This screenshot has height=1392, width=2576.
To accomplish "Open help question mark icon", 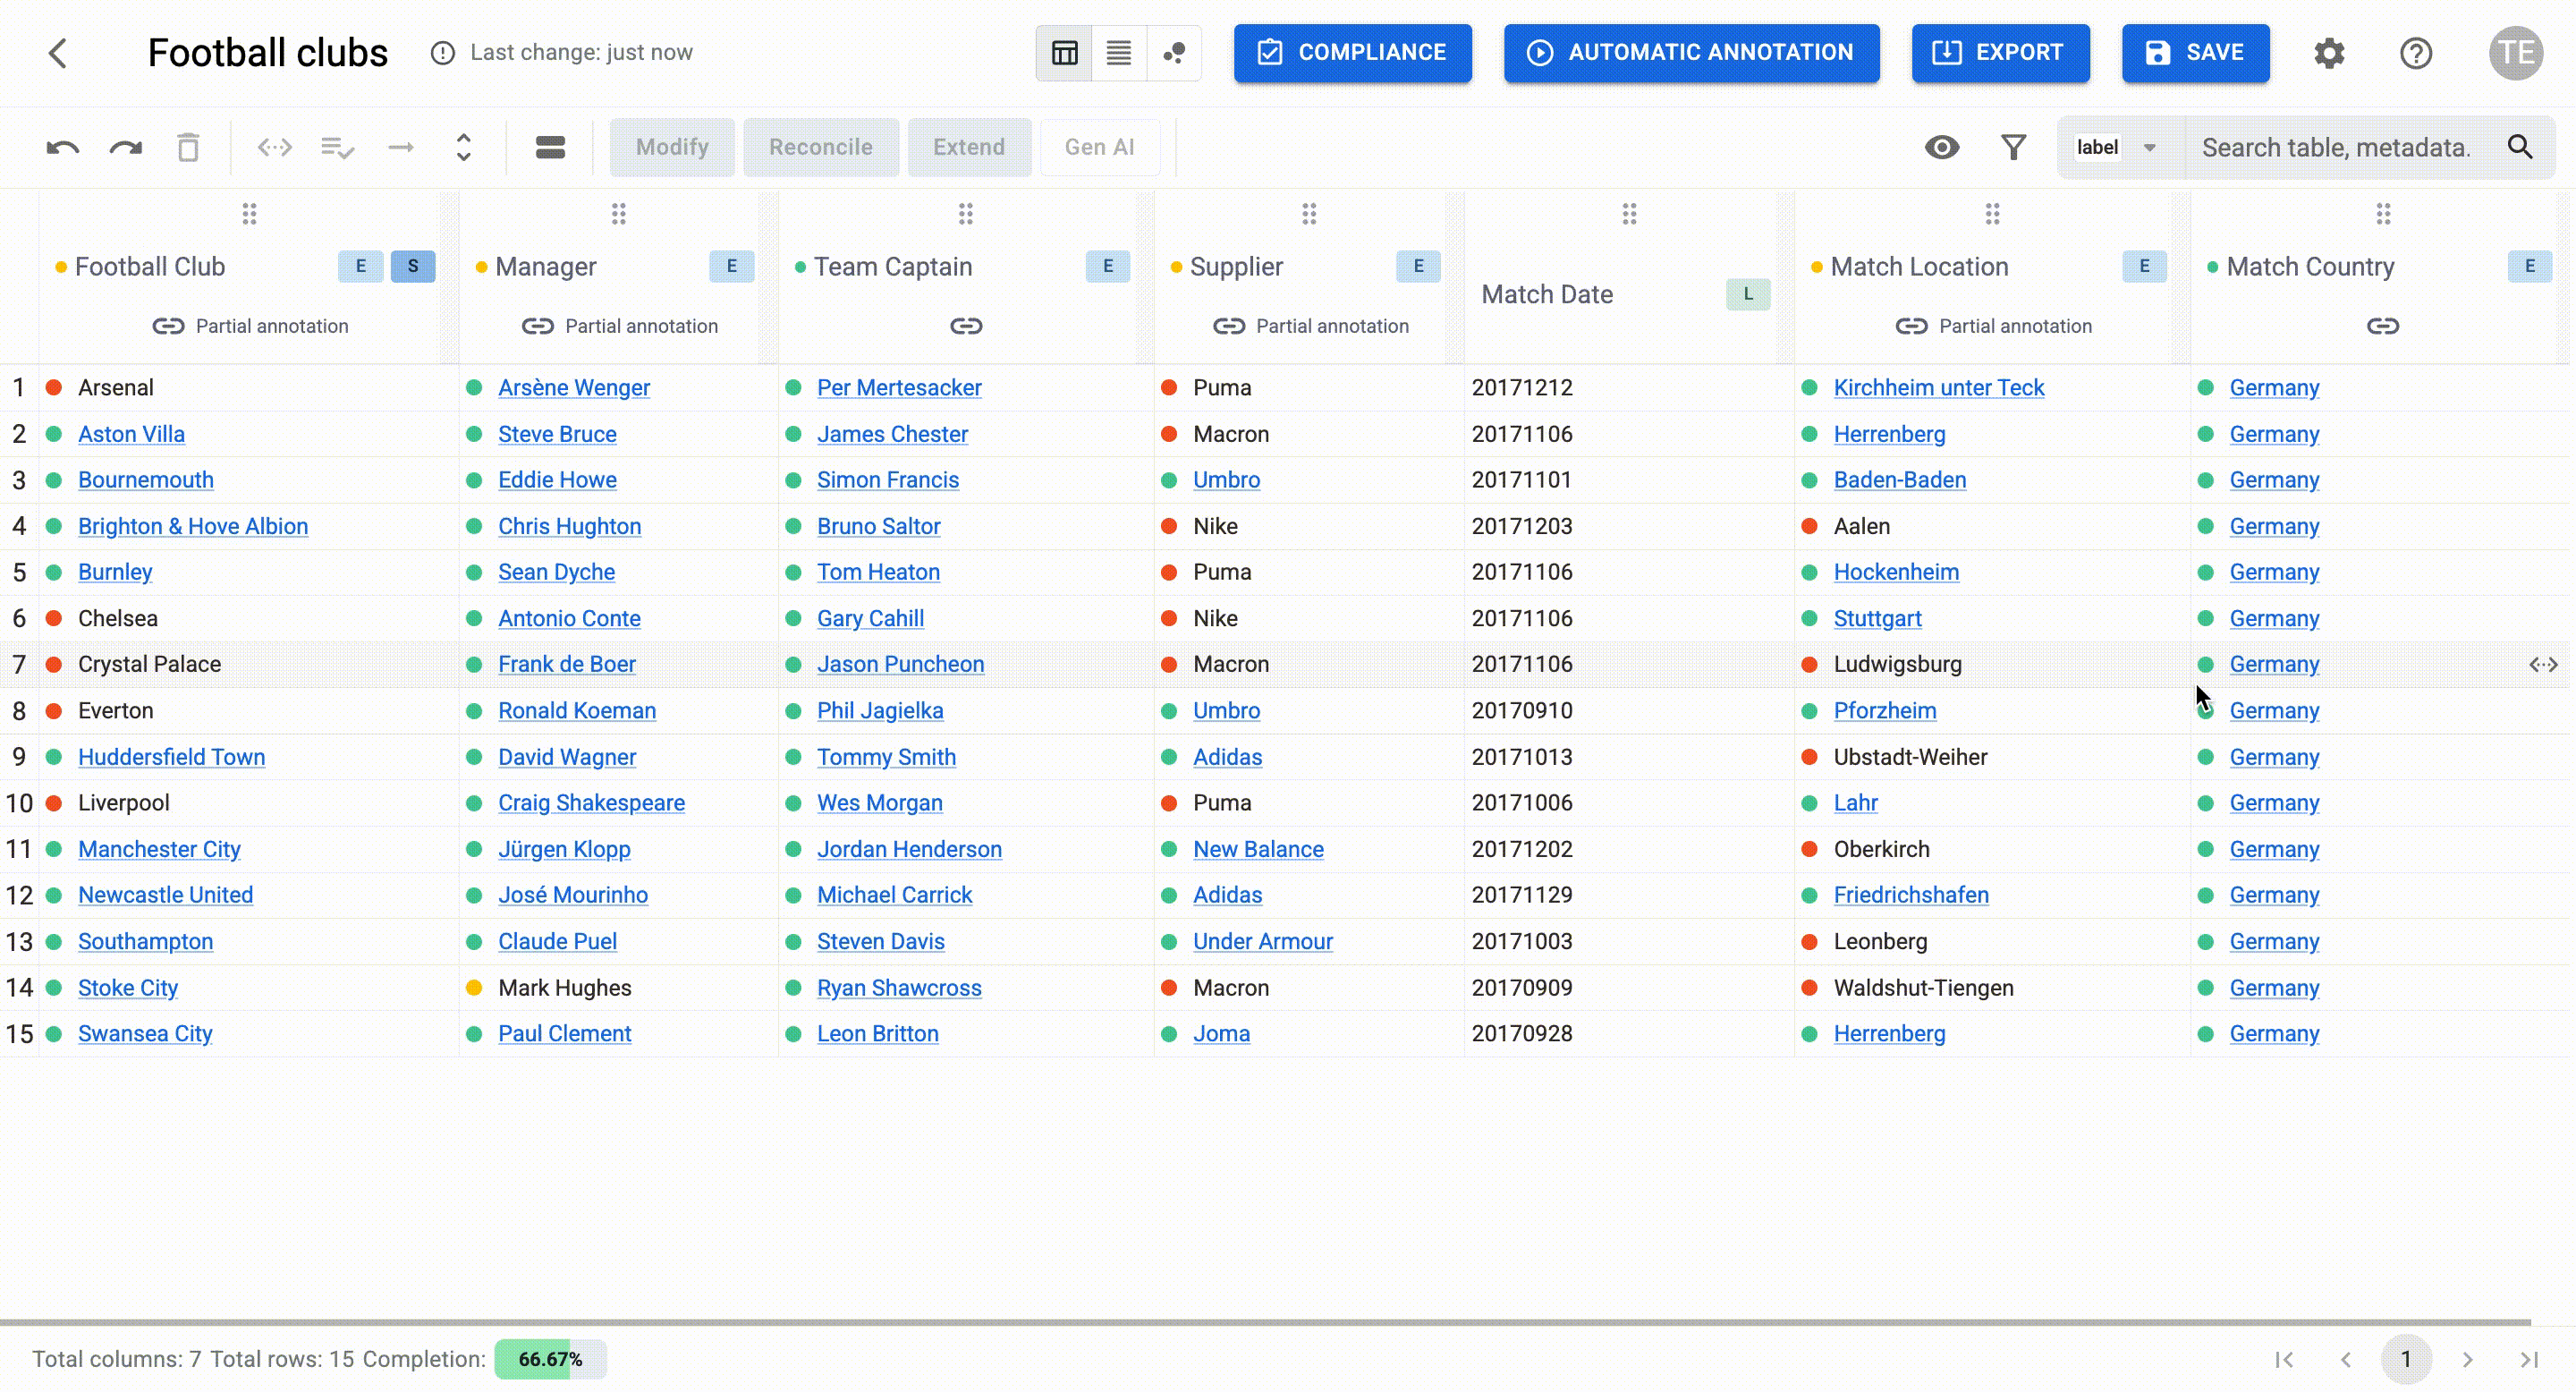I will [2416, 53].
